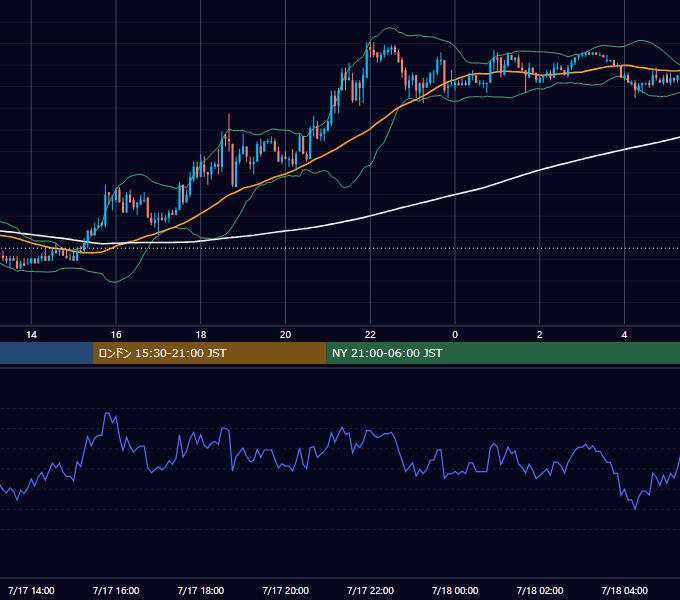Click the blue session bar before ロンドン
Viewport: 680px width, 600px height.
pos(46,353)
